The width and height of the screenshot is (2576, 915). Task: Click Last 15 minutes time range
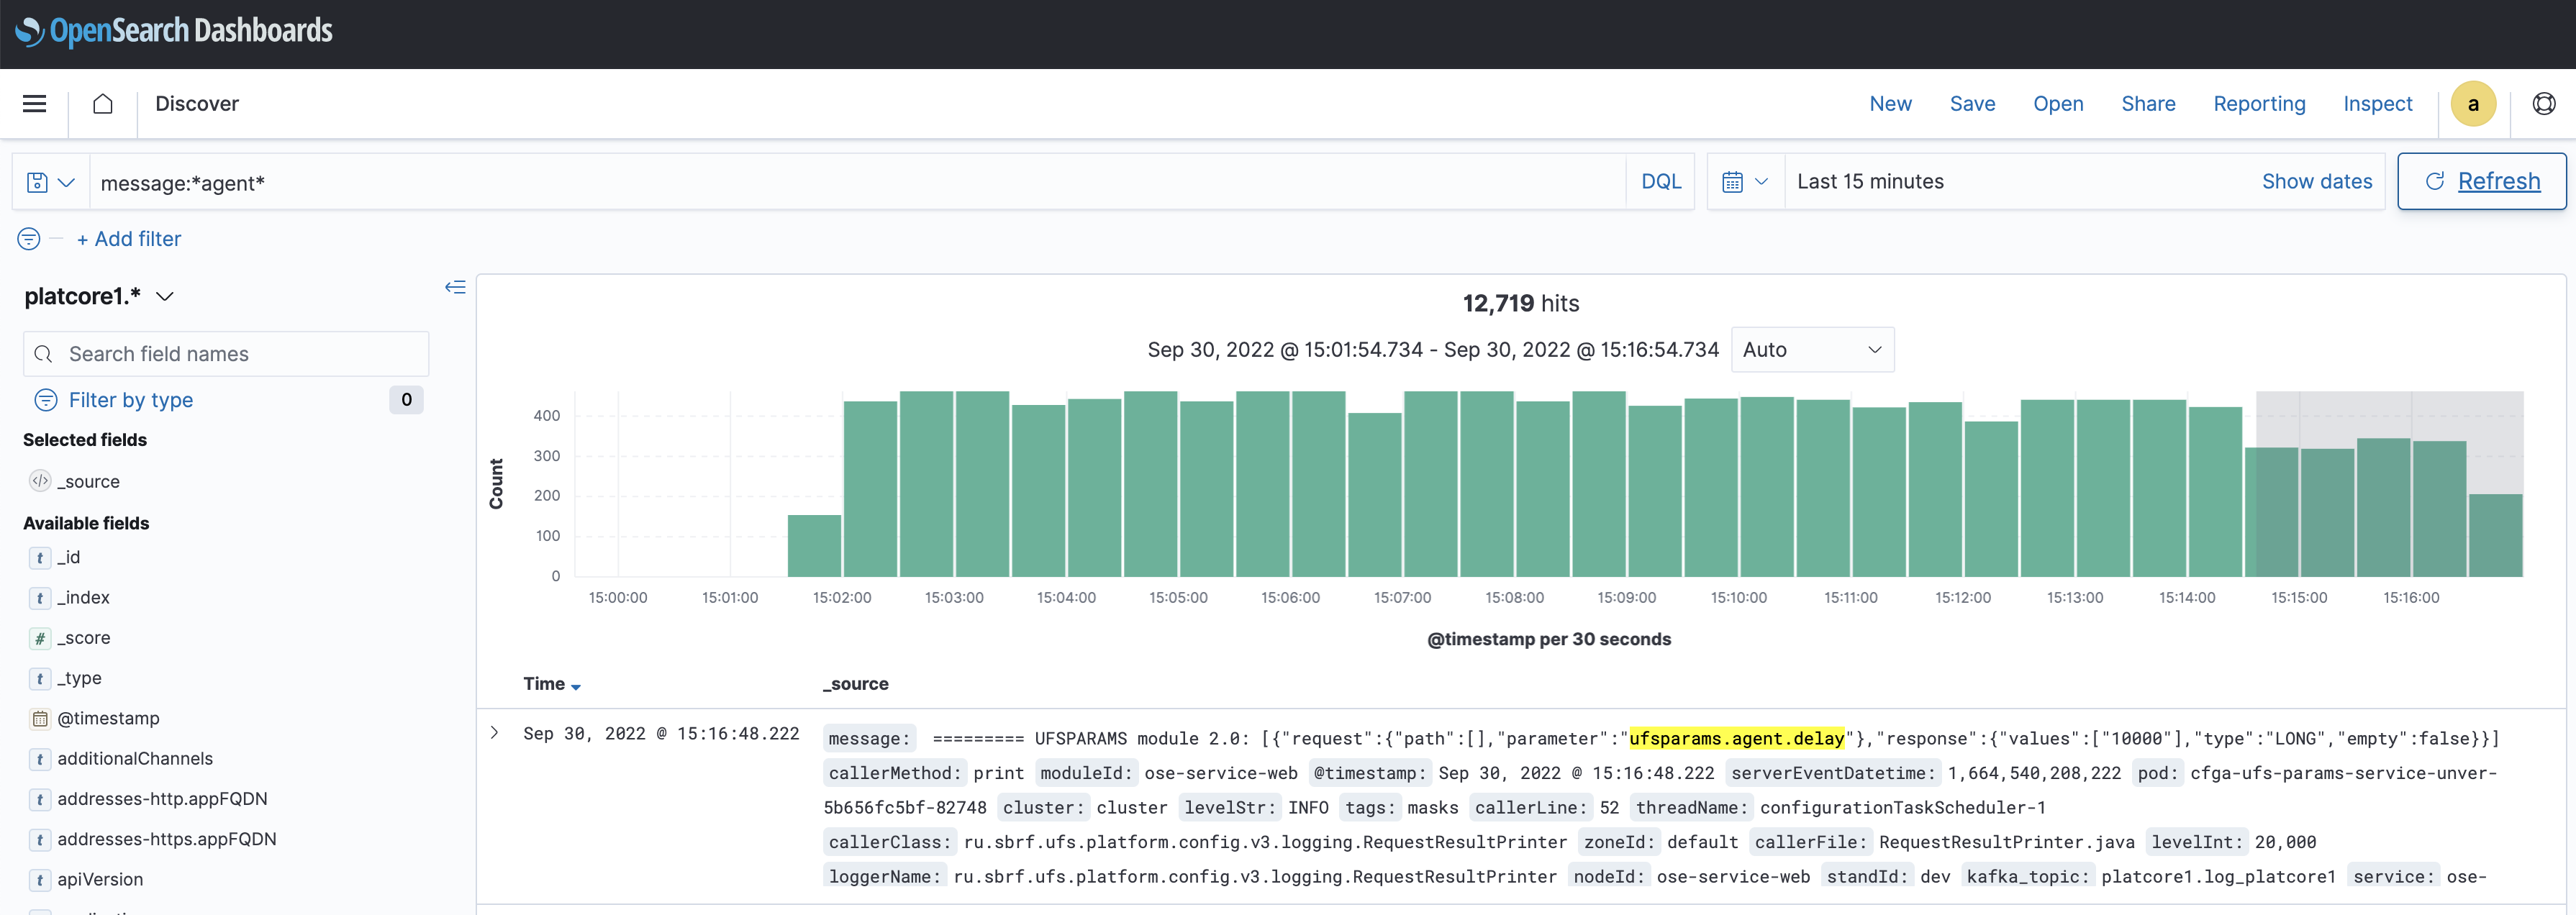1870,181
